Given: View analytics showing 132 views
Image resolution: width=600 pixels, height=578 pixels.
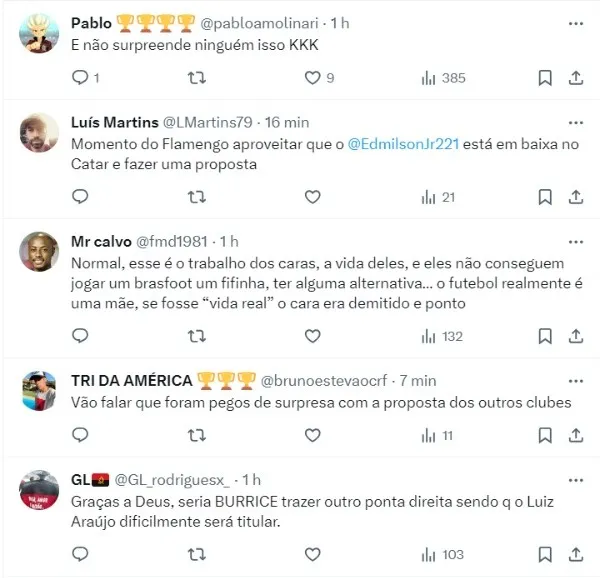Looking at the screenshot, I should pos(442,337).
